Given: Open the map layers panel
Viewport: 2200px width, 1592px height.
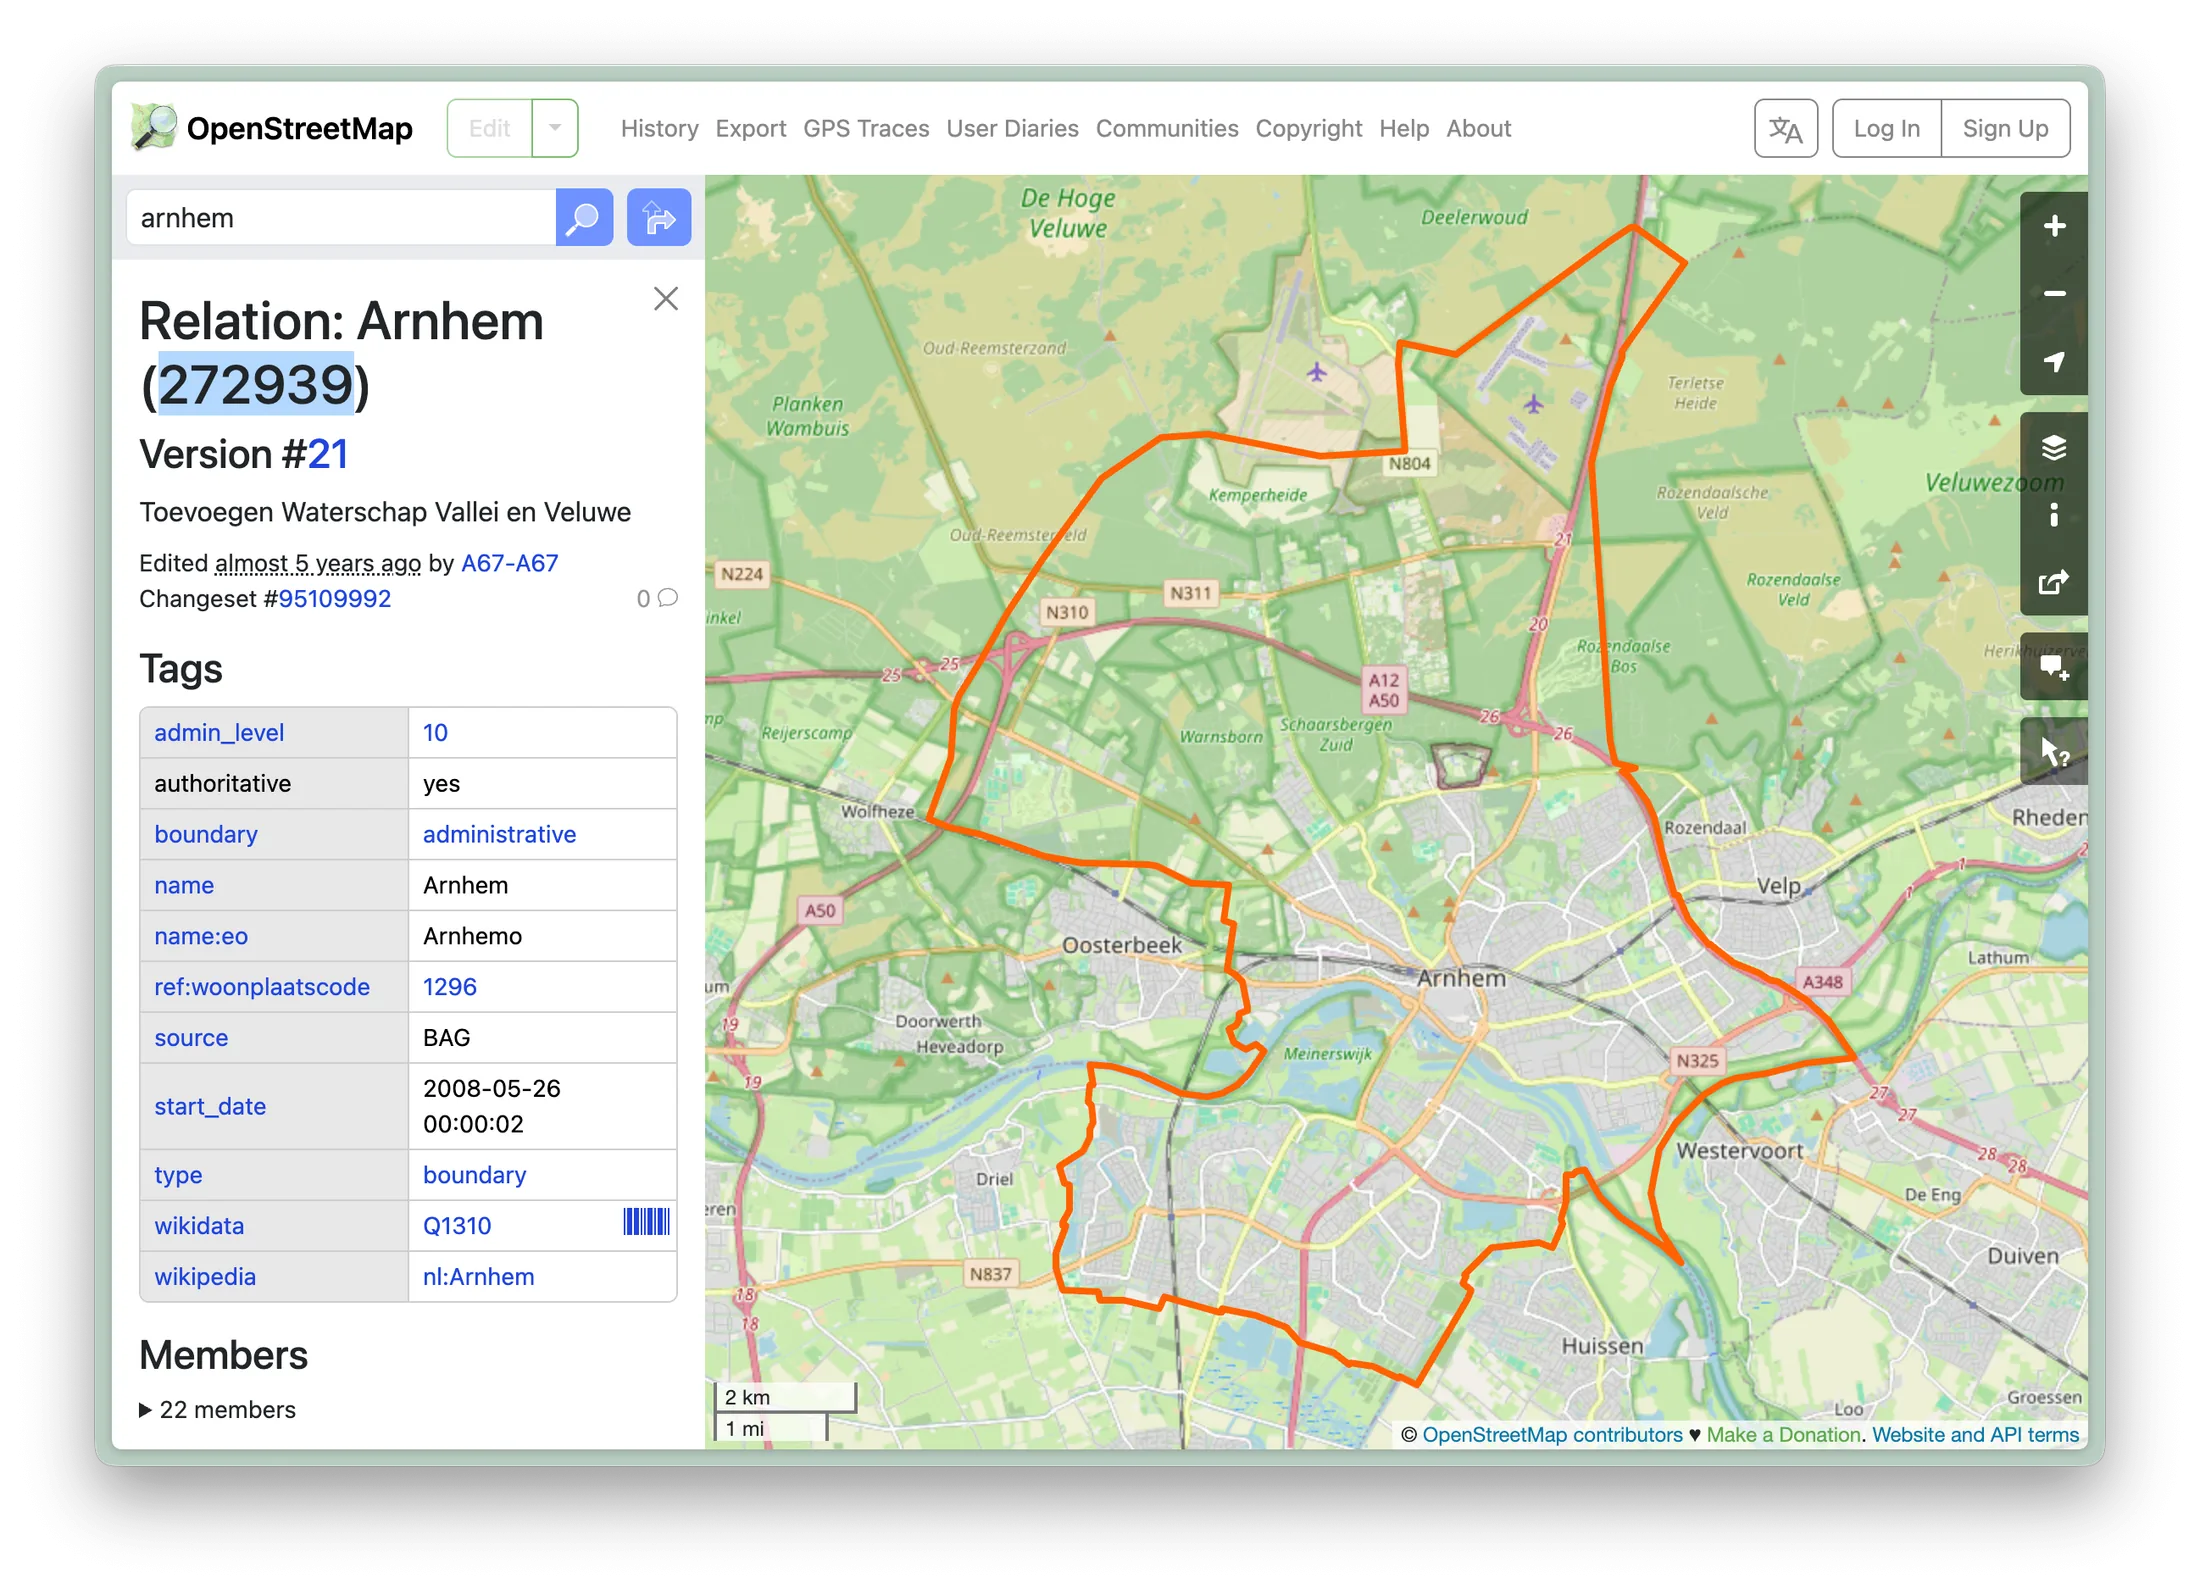Looking at the screenshot, I should (2054, 447).
